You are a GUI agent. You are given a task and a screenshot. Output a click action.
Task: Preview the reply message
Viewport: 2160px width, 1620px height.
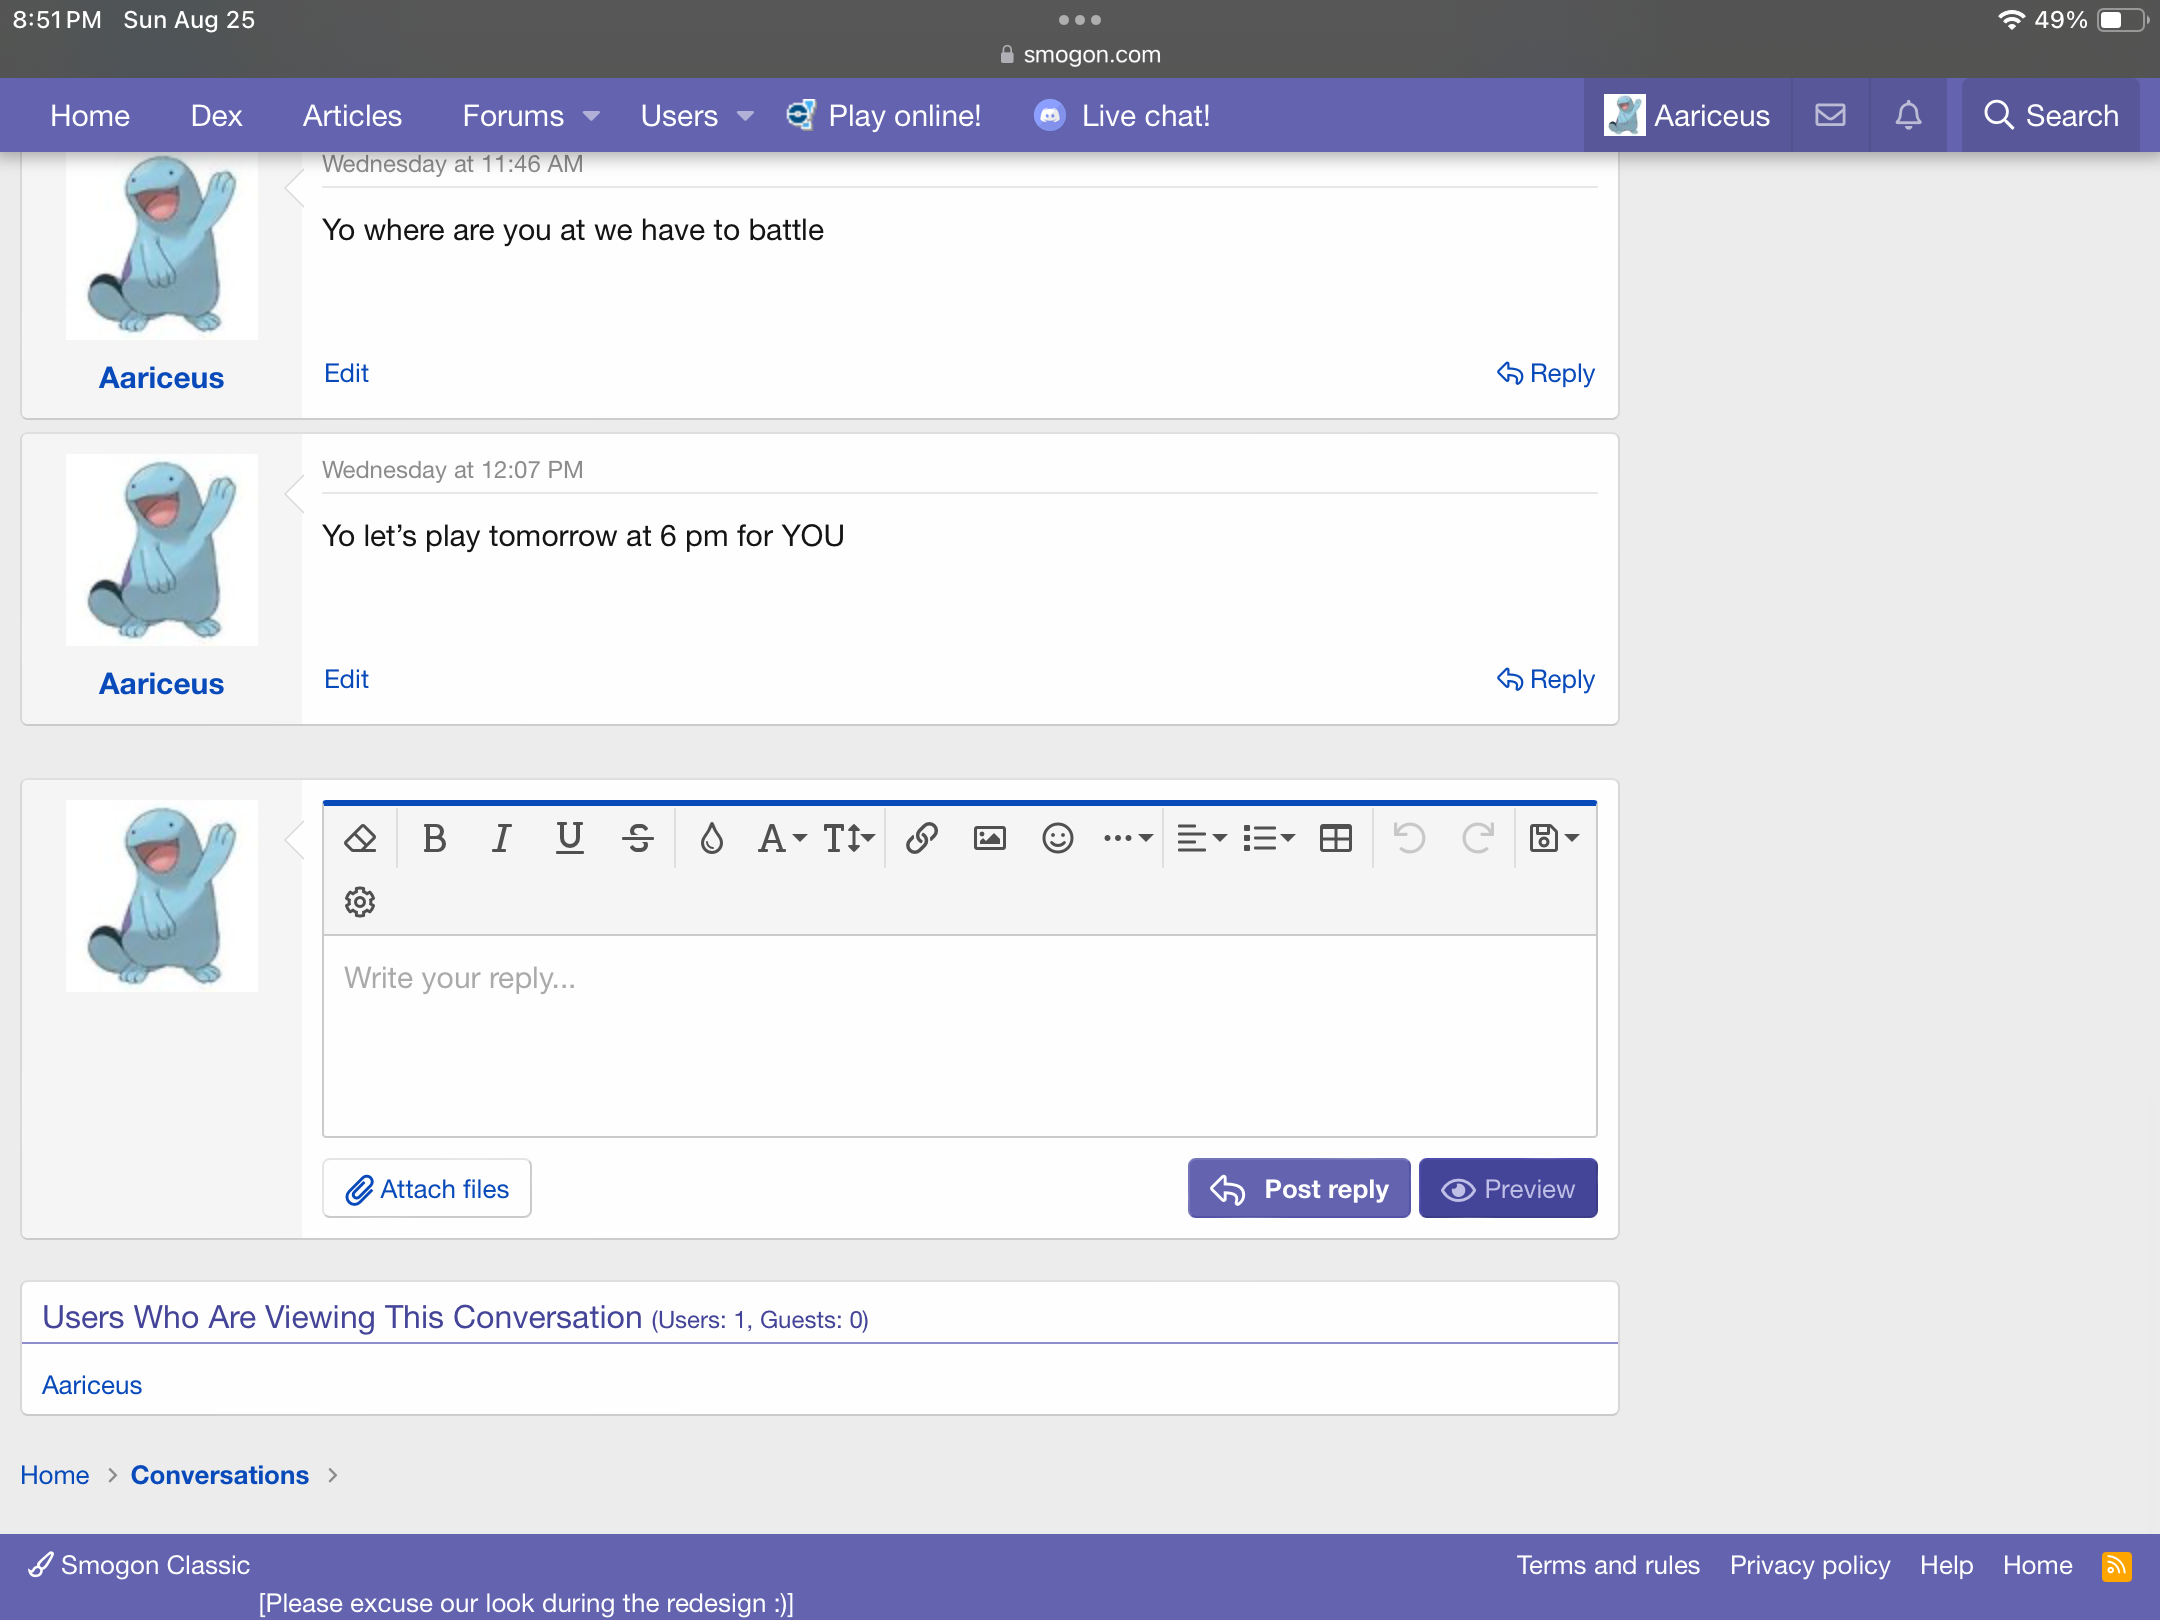point(1508,1189)
